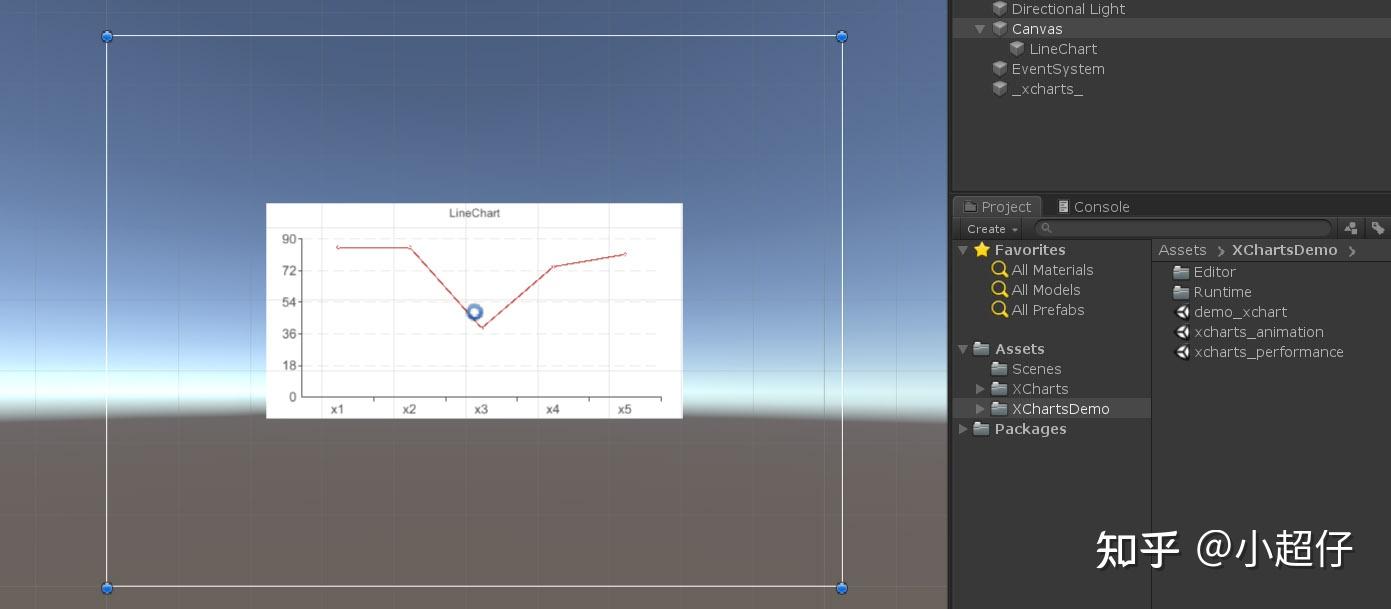This screenshot has height=609, width=1391.
Task: Click the Assets breadcrumb link
Action: (x=1182, y=249)
